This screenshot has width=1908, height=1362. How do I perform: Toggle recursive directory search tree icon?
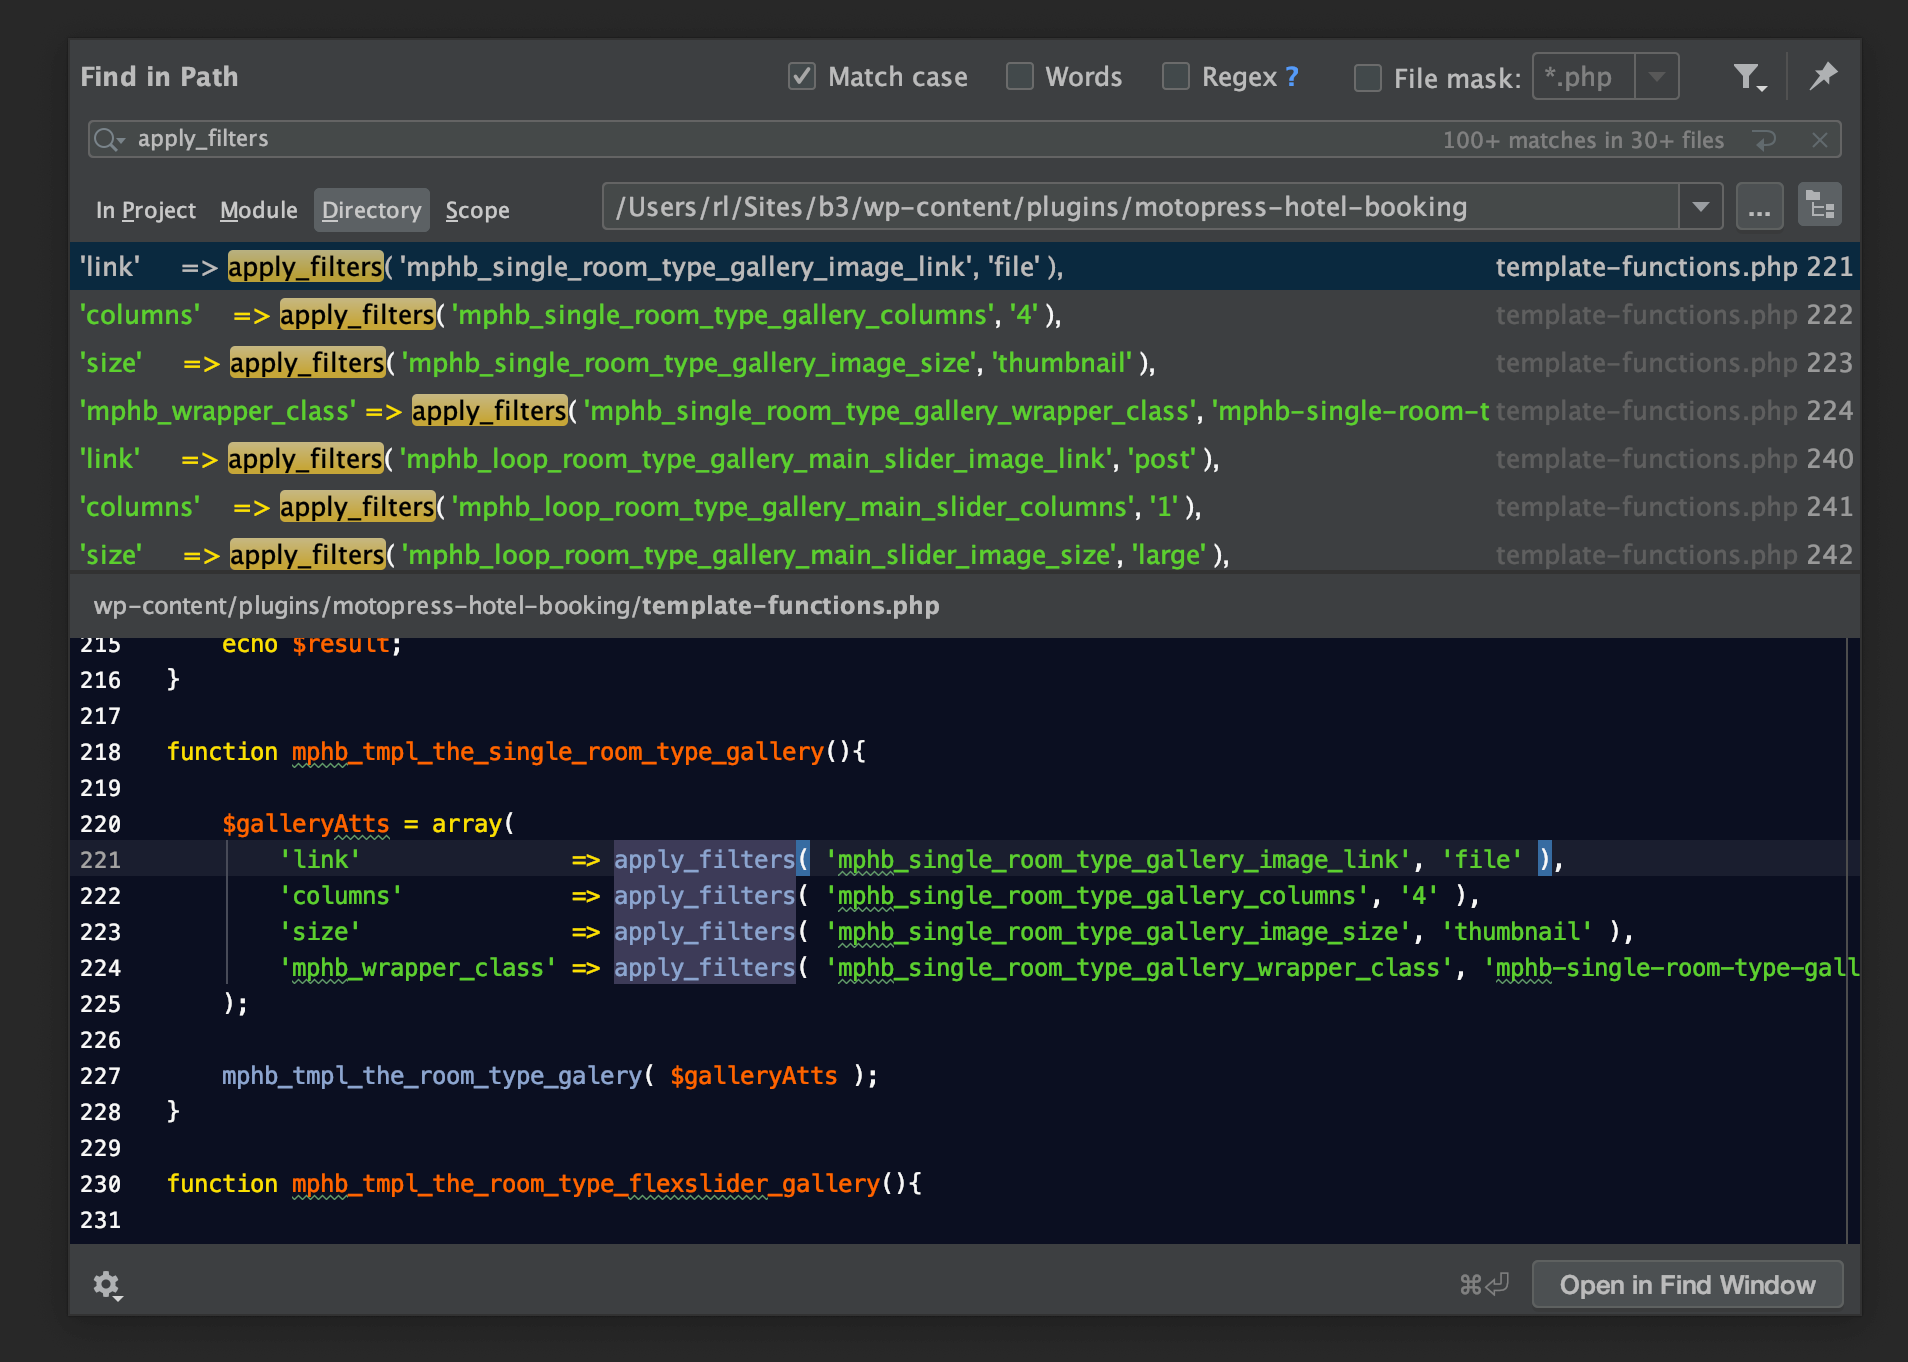[1820, 207]
